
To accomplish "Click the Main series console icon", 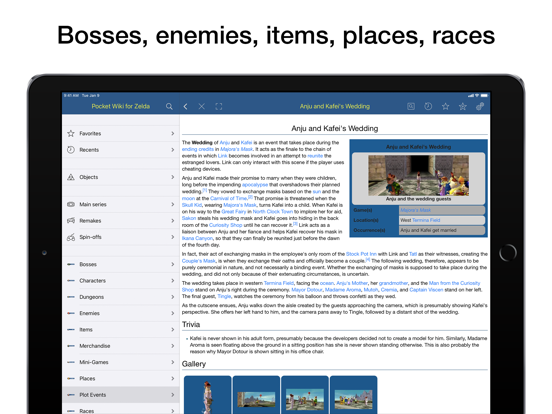I will (x=71, y=204).
